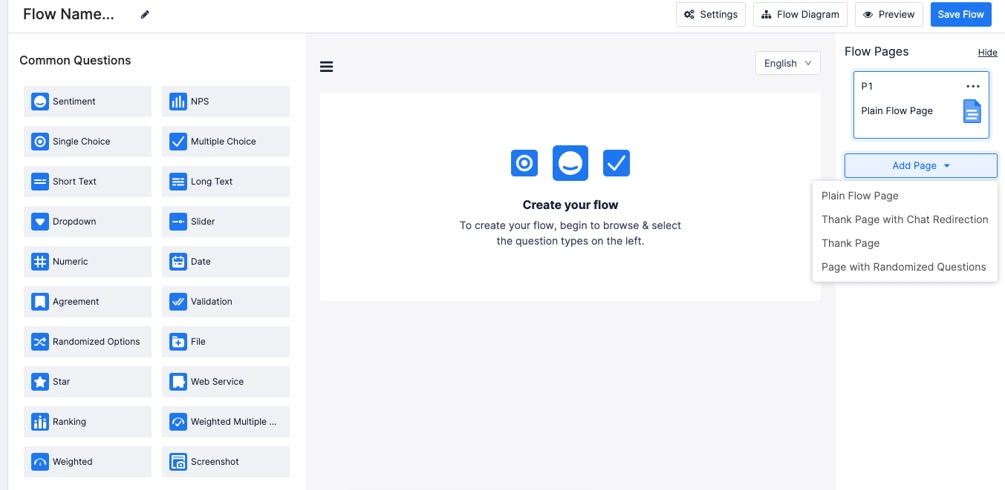Click the Flow Name title text
This screenshot has width=1005, height=490.
tap(69, 15)
